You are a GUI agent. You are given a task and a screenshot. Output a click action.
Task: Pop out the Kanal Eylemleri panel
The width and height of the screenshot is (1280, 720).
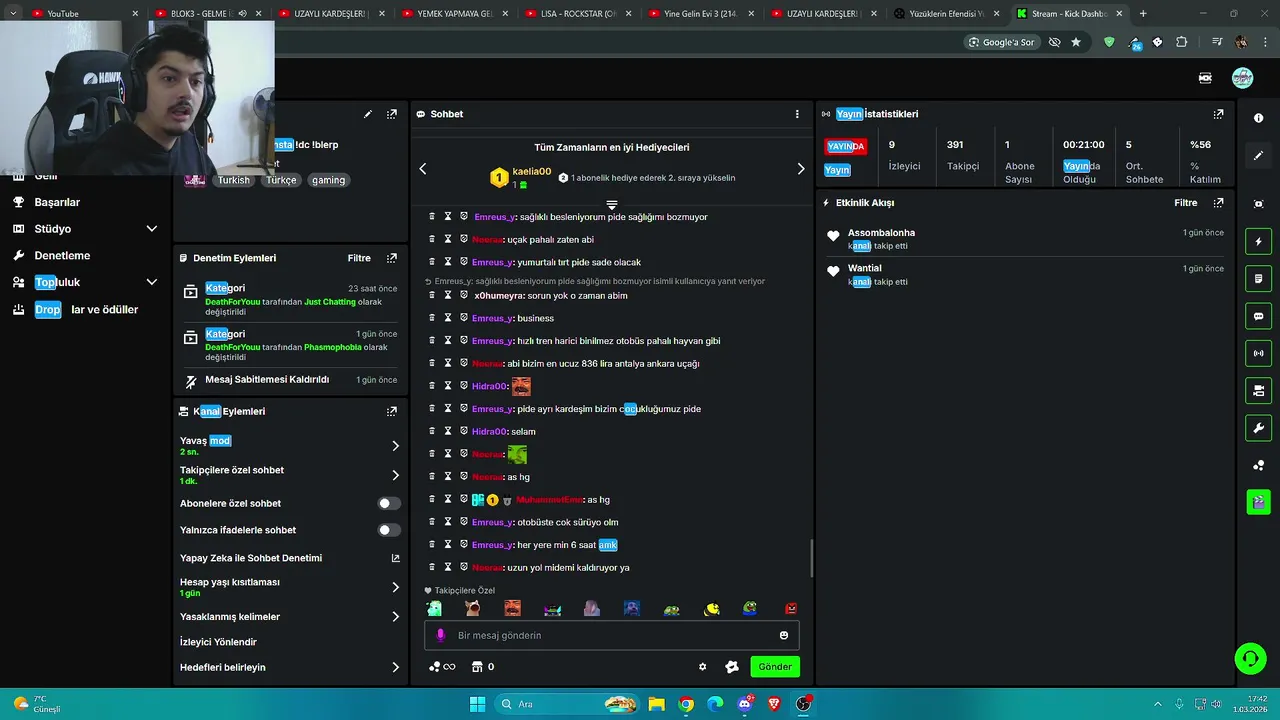click(392, 411)
